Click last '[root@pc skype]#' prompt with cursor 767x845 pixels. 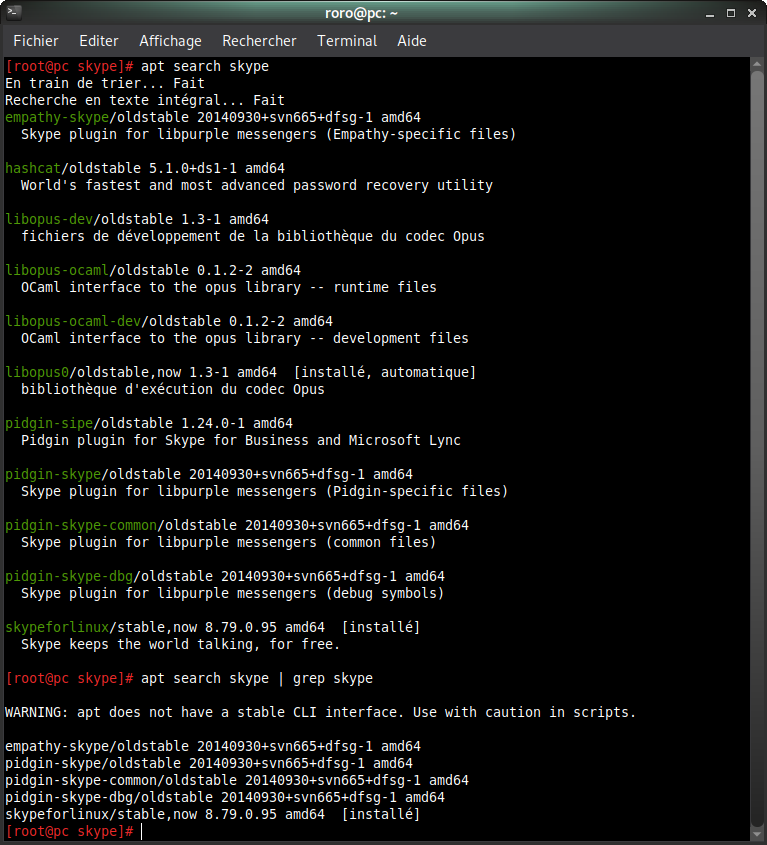click(69, 832)
